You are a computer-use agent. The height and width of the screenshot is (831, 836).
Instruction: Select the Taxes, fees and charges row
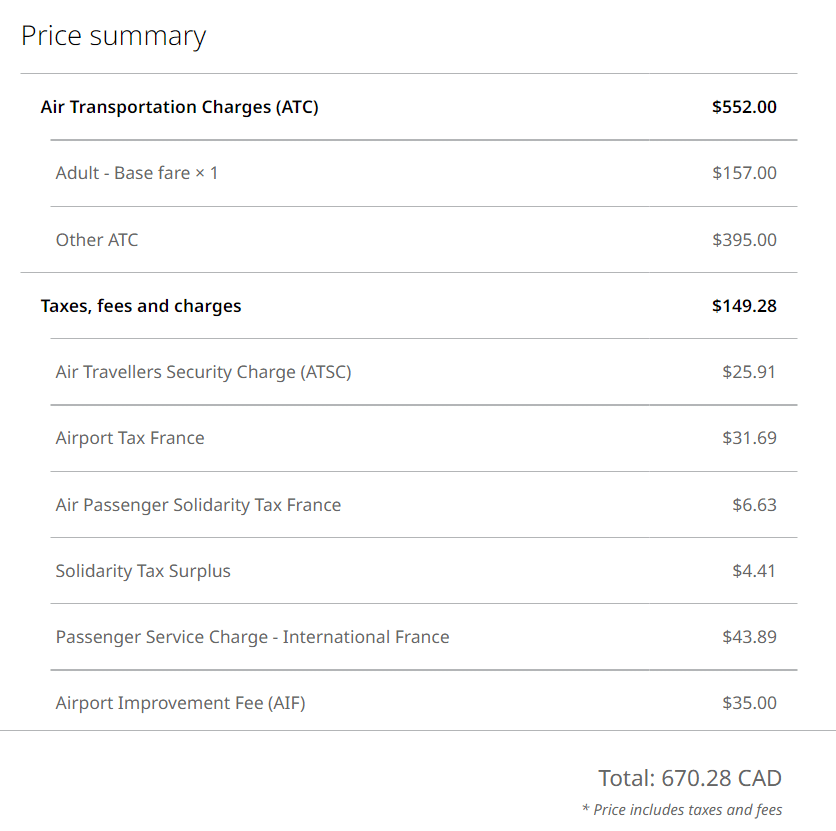point(141,306)
